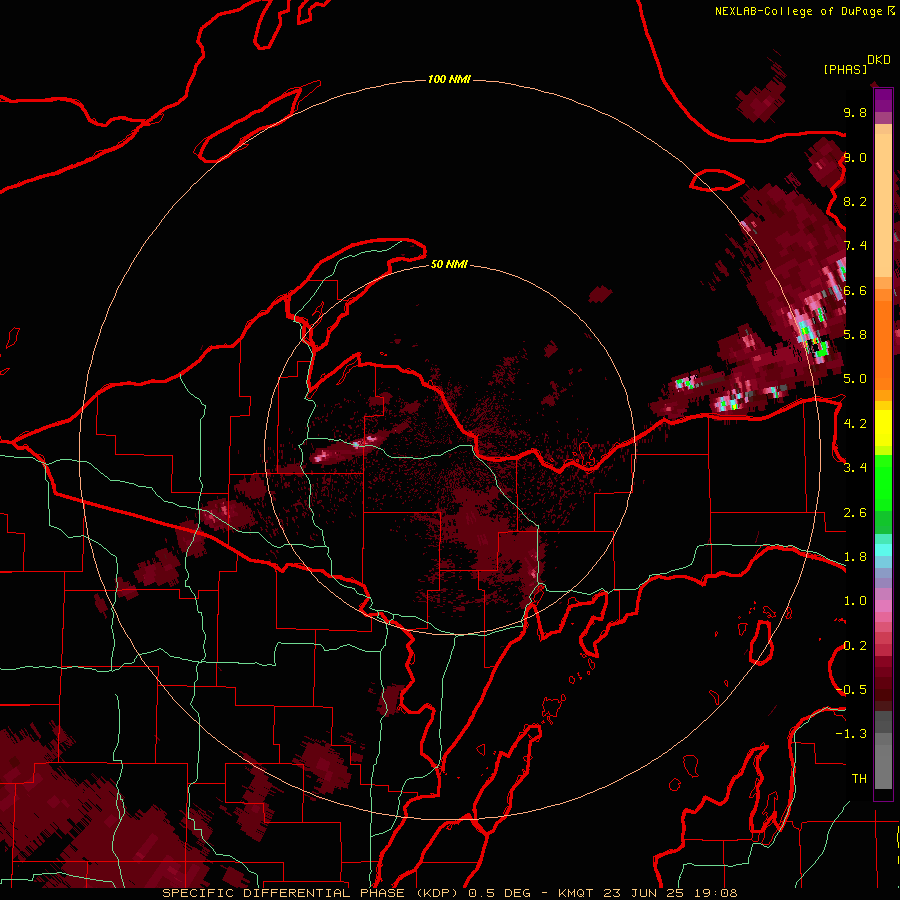Click the TH label on color scale
This screenshot has width=900, height=900.
click(x=859, y=778)
